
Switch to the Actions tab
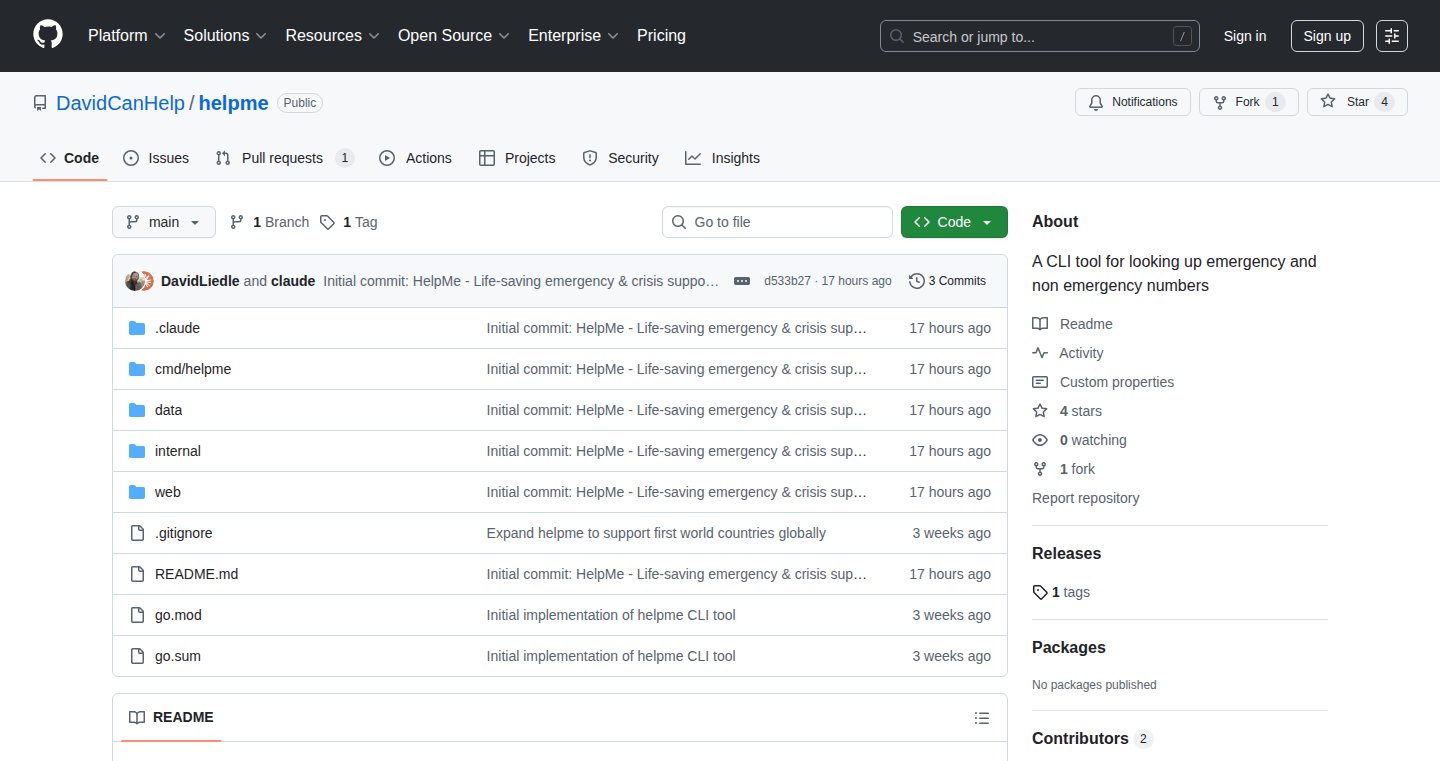point(415,158)
